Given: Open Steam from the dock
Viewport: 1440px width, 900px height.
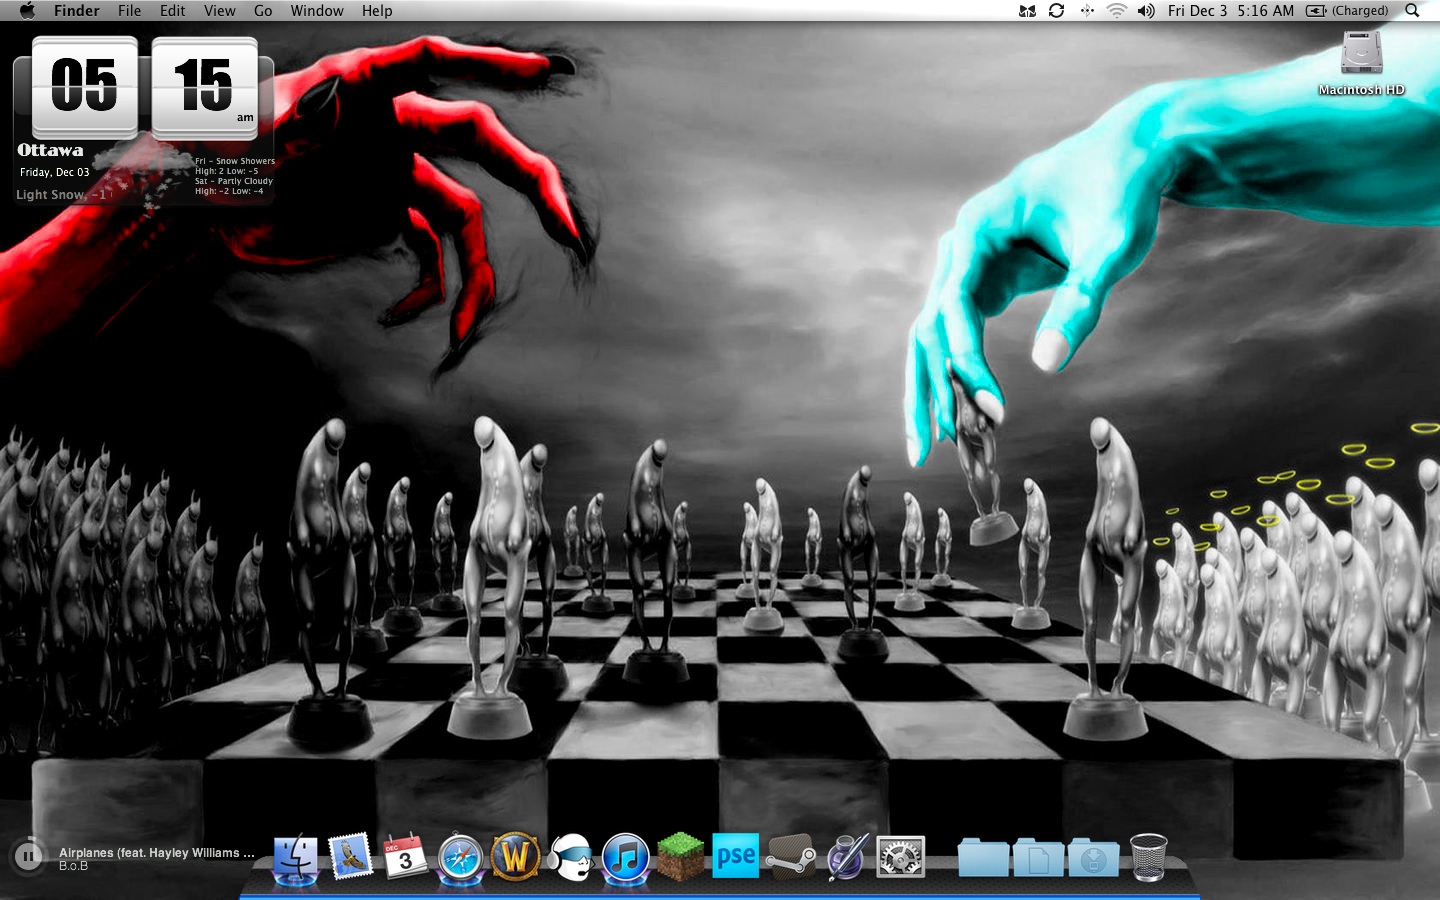Looking at the screenshot, I should (791, 858).
